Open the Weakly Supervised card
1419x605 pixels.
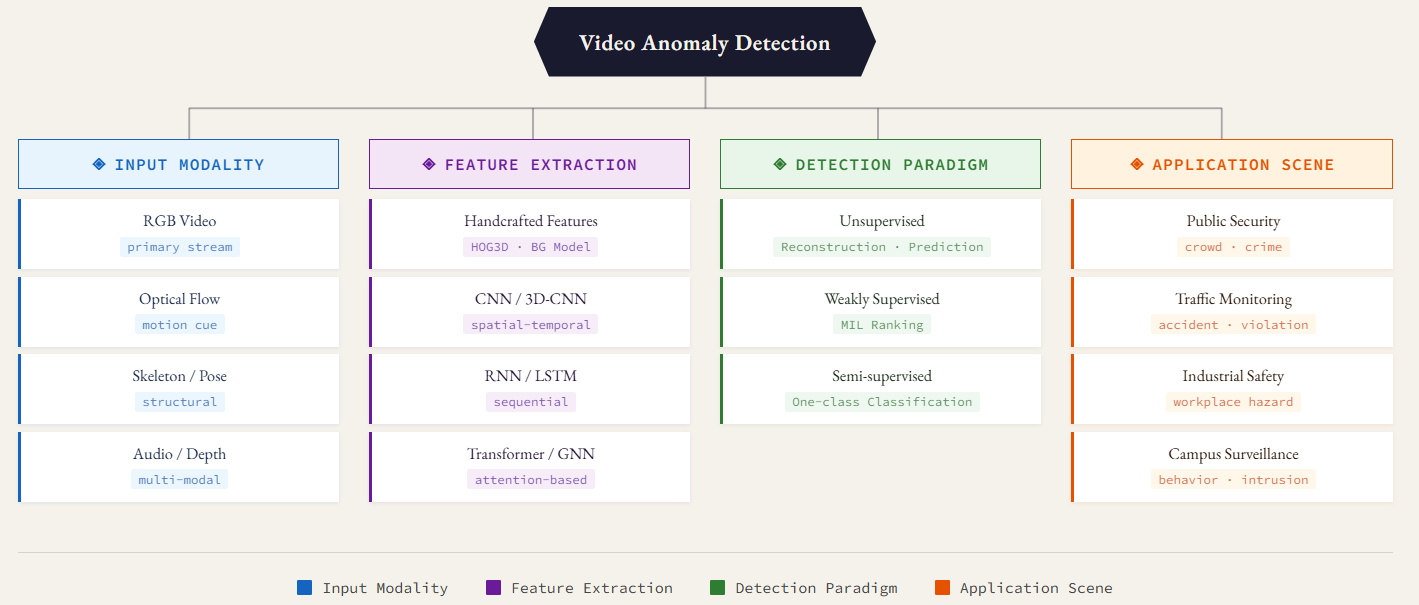tap(882, 311)
